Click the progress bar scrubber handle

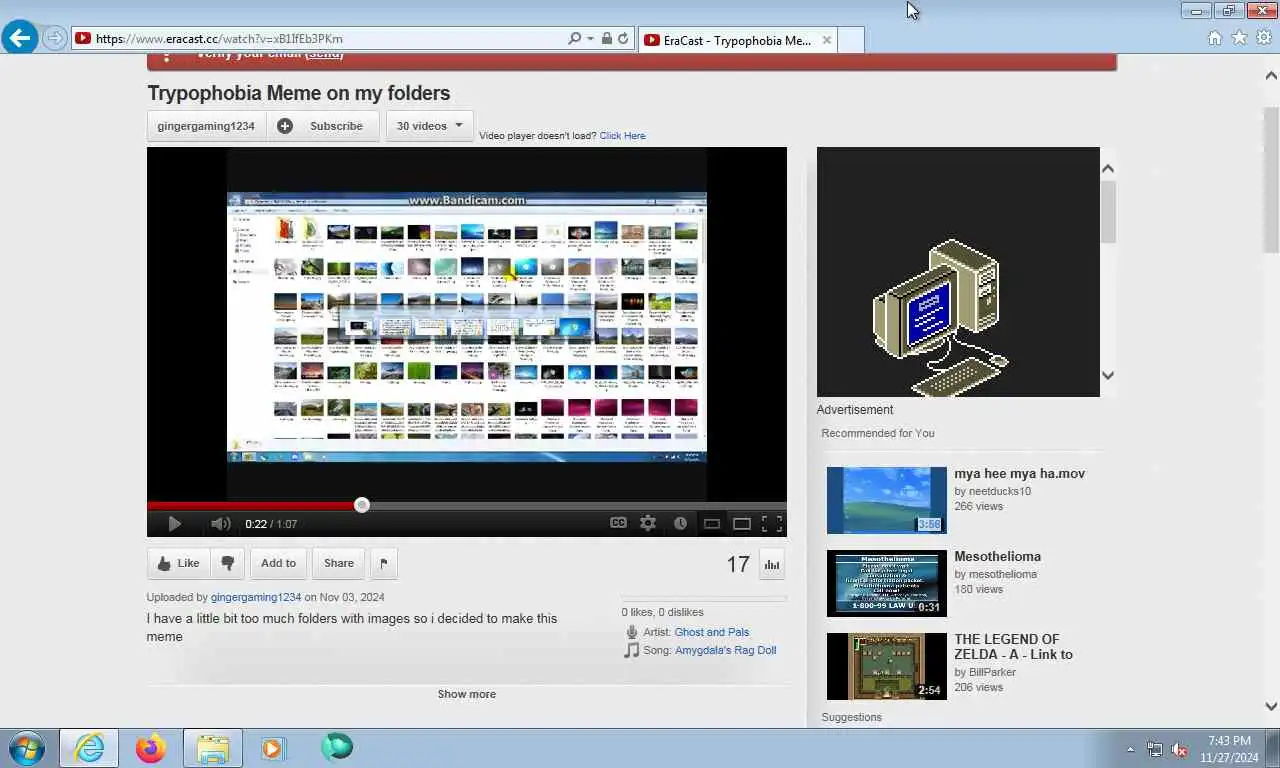coord(362,506)
